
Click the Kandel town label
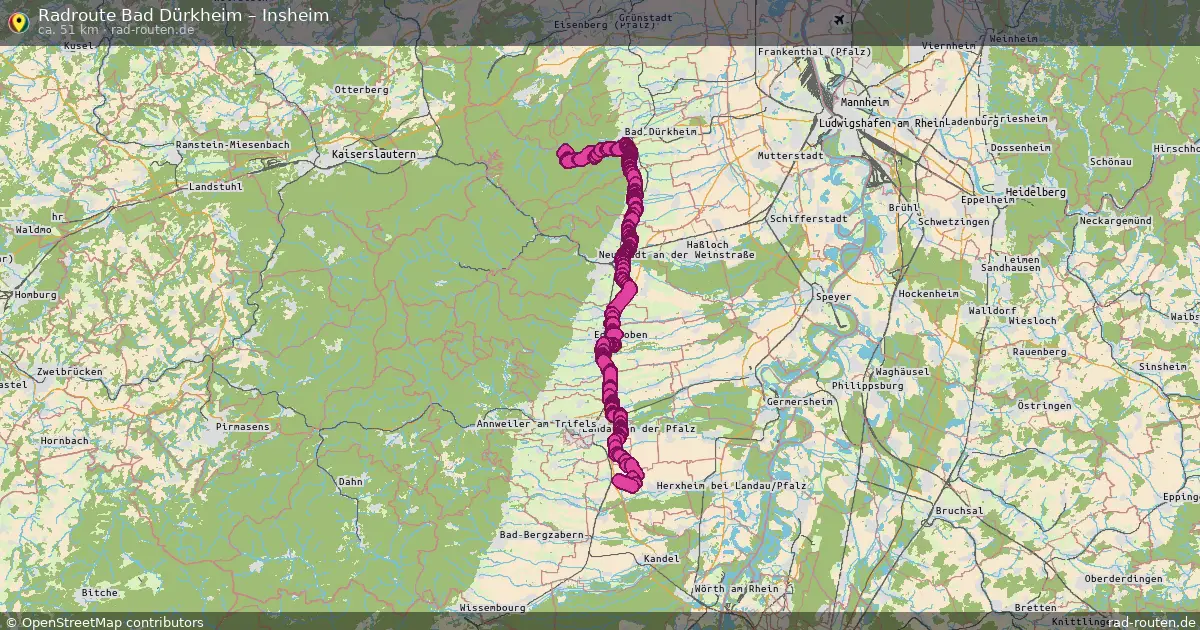click(661, 559)
